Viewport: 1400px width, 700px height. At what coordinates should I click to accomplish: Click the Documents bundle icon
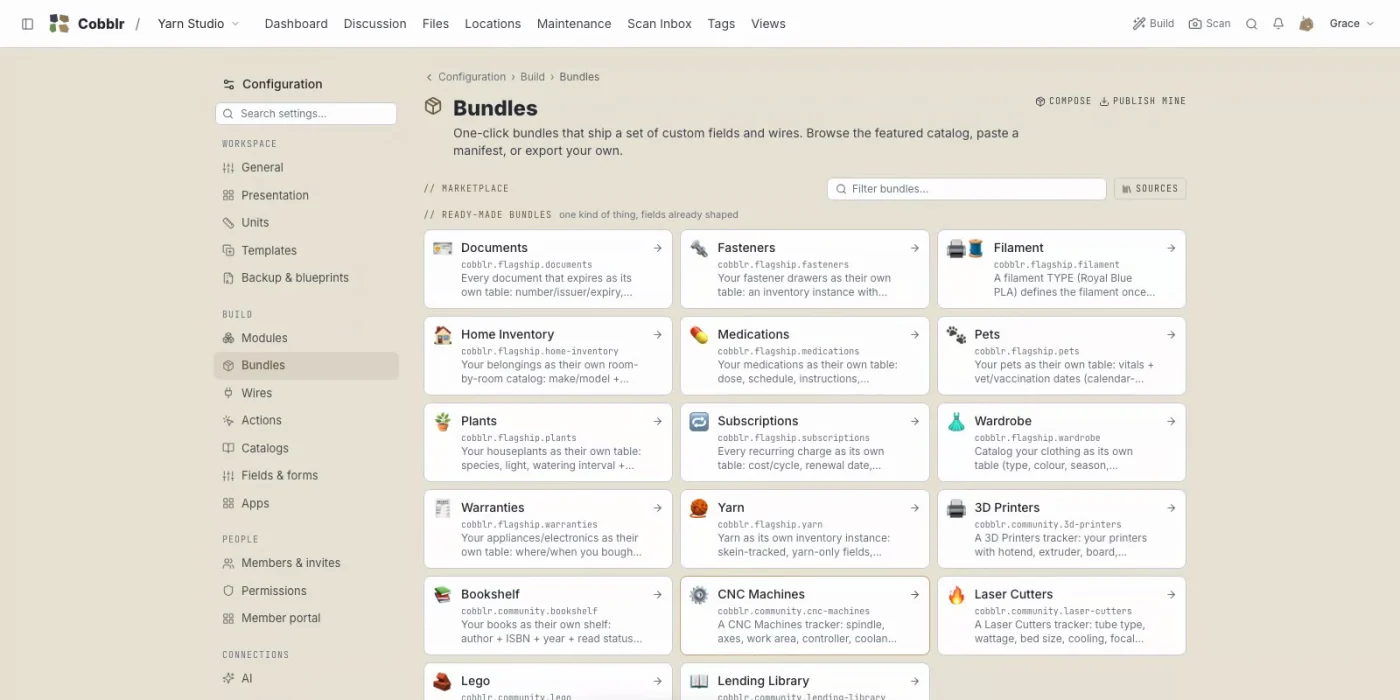(x=443, y=248)
